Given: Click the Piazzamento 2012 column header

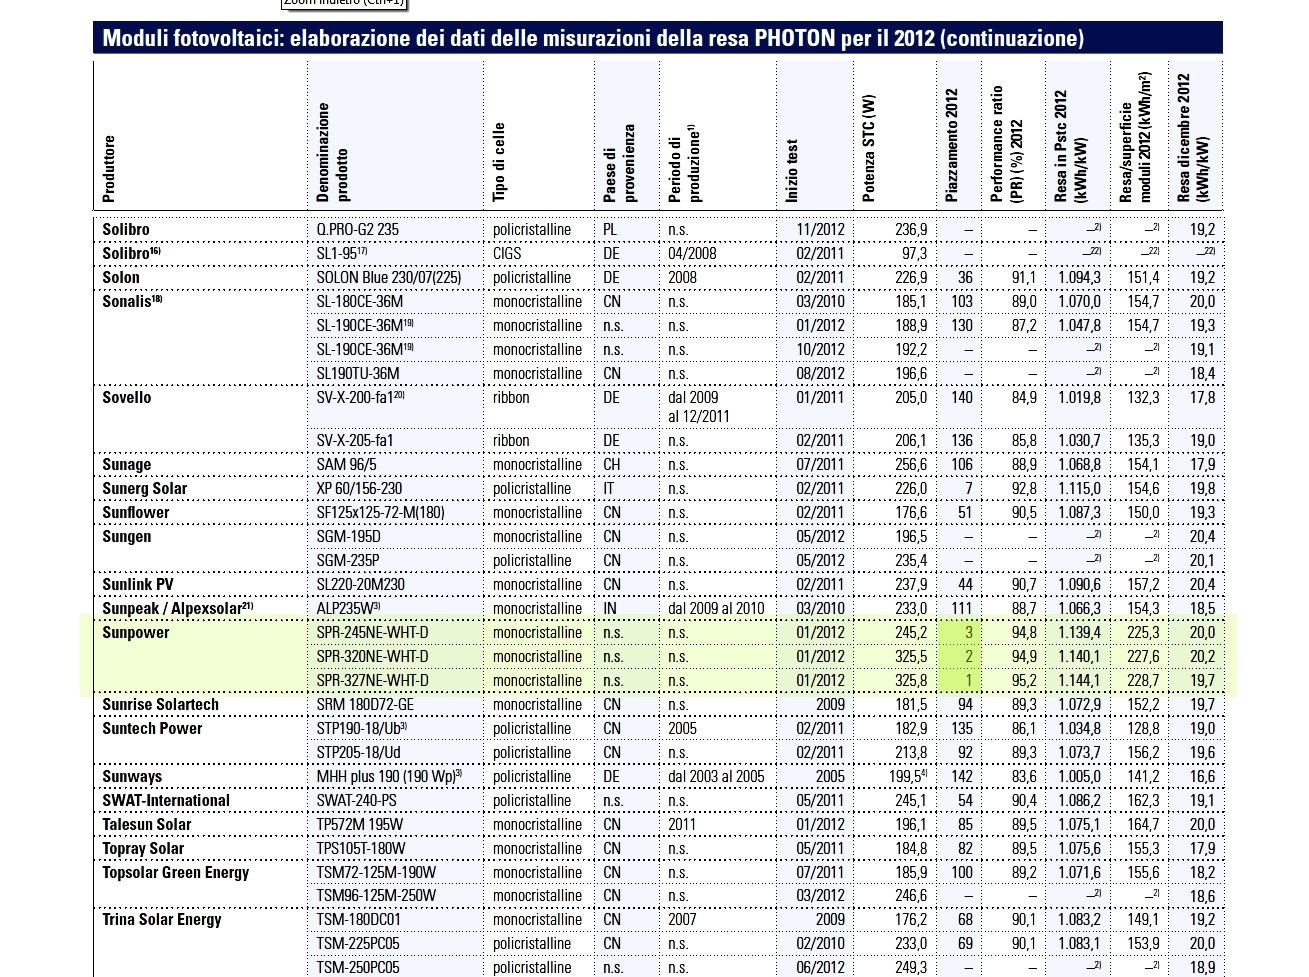Looking at the screenshot, I should [x=951, y=145].
